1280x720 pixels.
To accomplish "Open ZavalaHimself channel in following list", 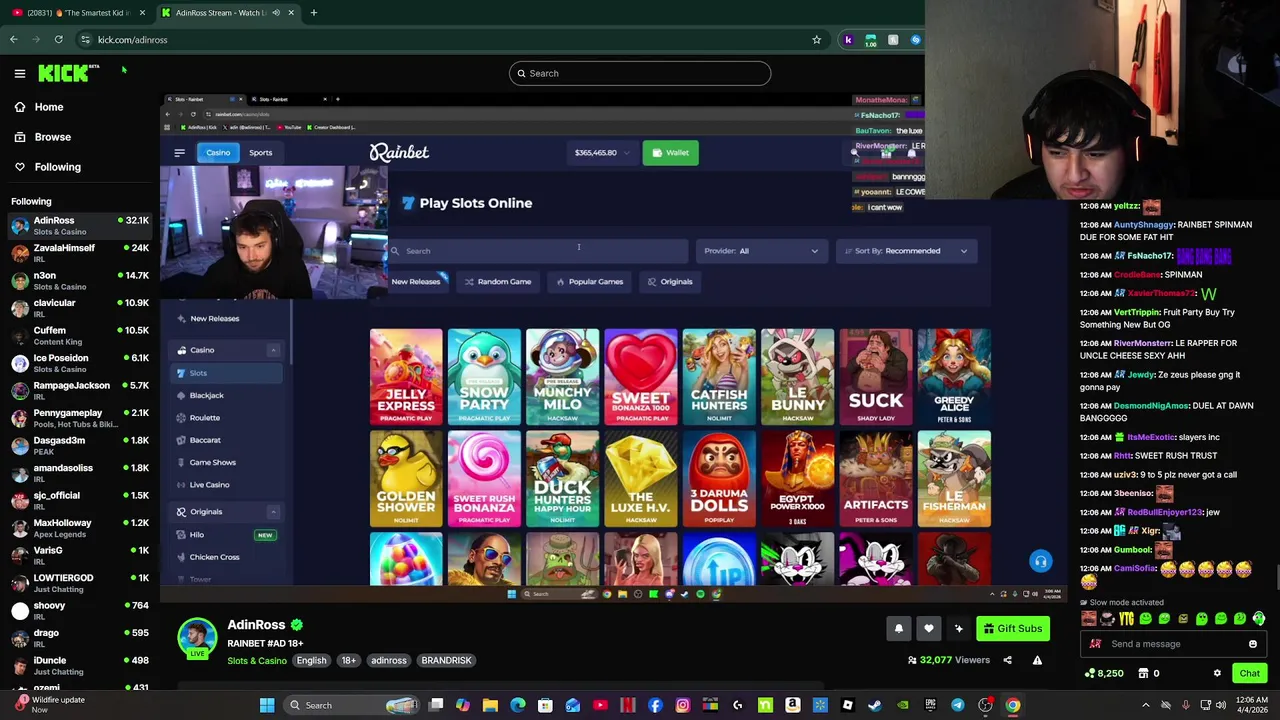I will point(80,253).
